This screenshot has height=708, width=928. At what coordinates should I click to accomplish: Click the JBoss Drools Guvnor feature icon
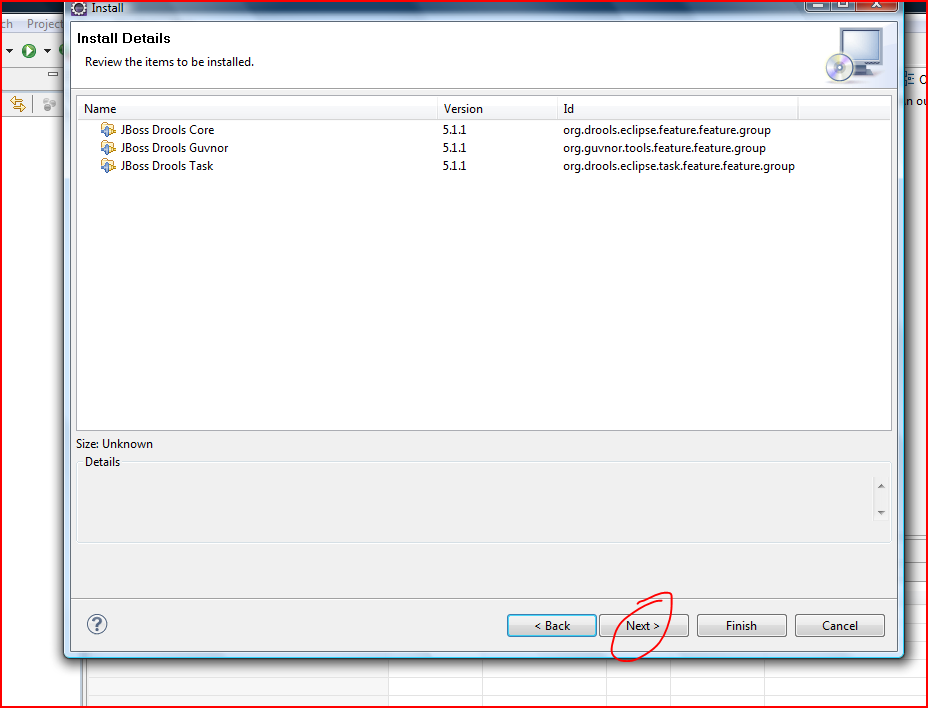(108, 148)
